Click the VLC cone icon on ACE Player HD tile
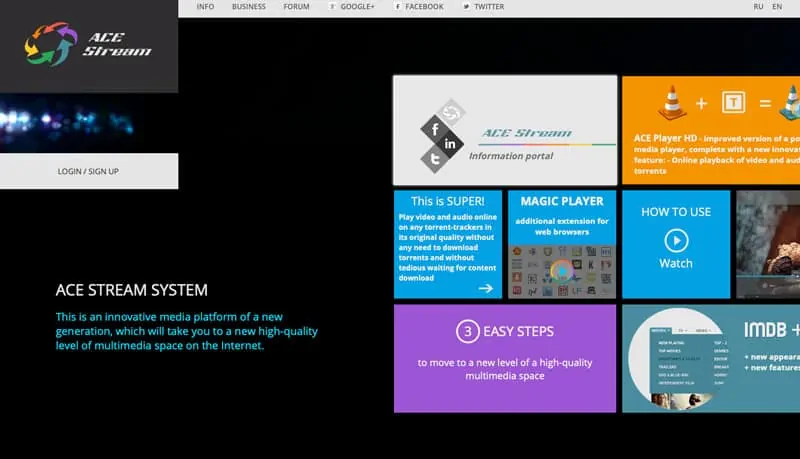The image size is (800, 459). pyautogui.click(x=671, y=103)
